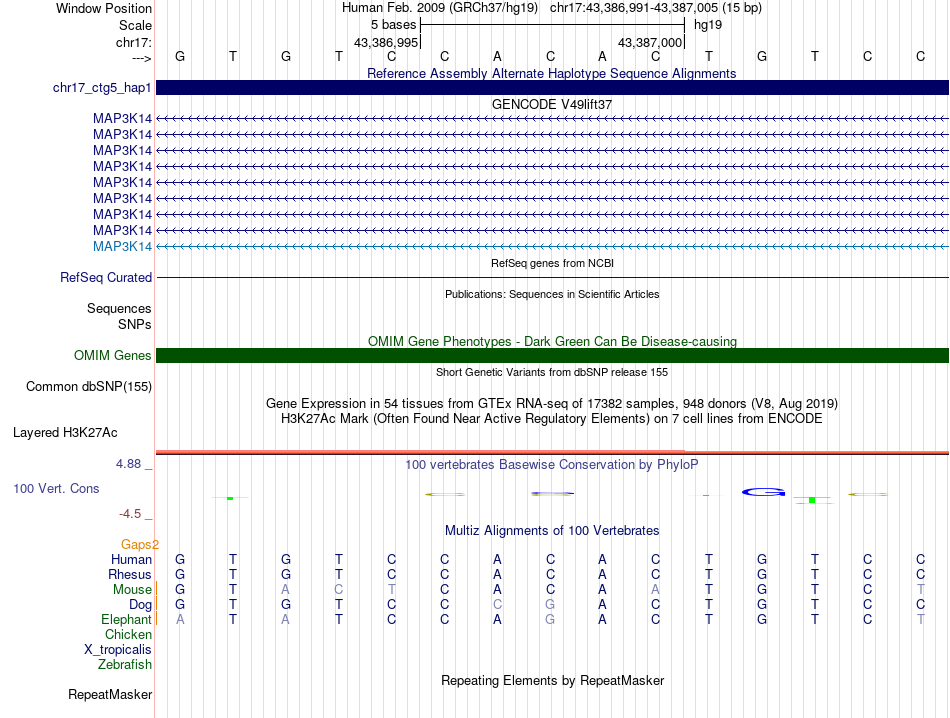Select the Human species row label

pos(131,559)
